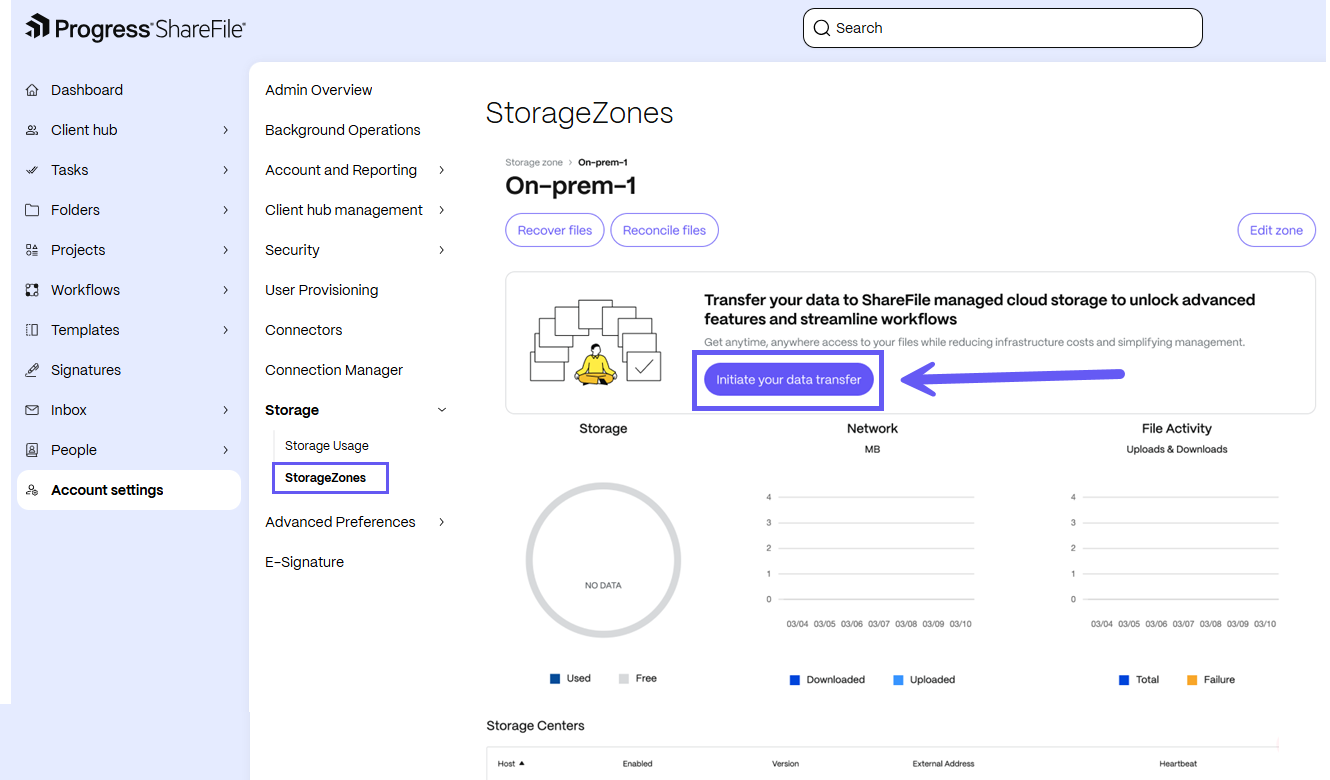The image size is (1330, 780).
Task: Click the Progress ShareFile logo
Action: (x=135, y=28)
